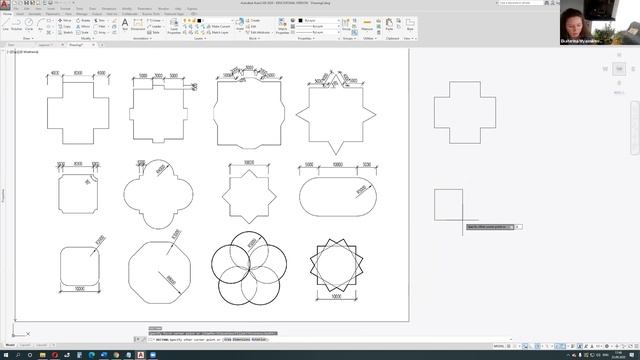Insert a Table from Annotation panel

pos(153,32)
